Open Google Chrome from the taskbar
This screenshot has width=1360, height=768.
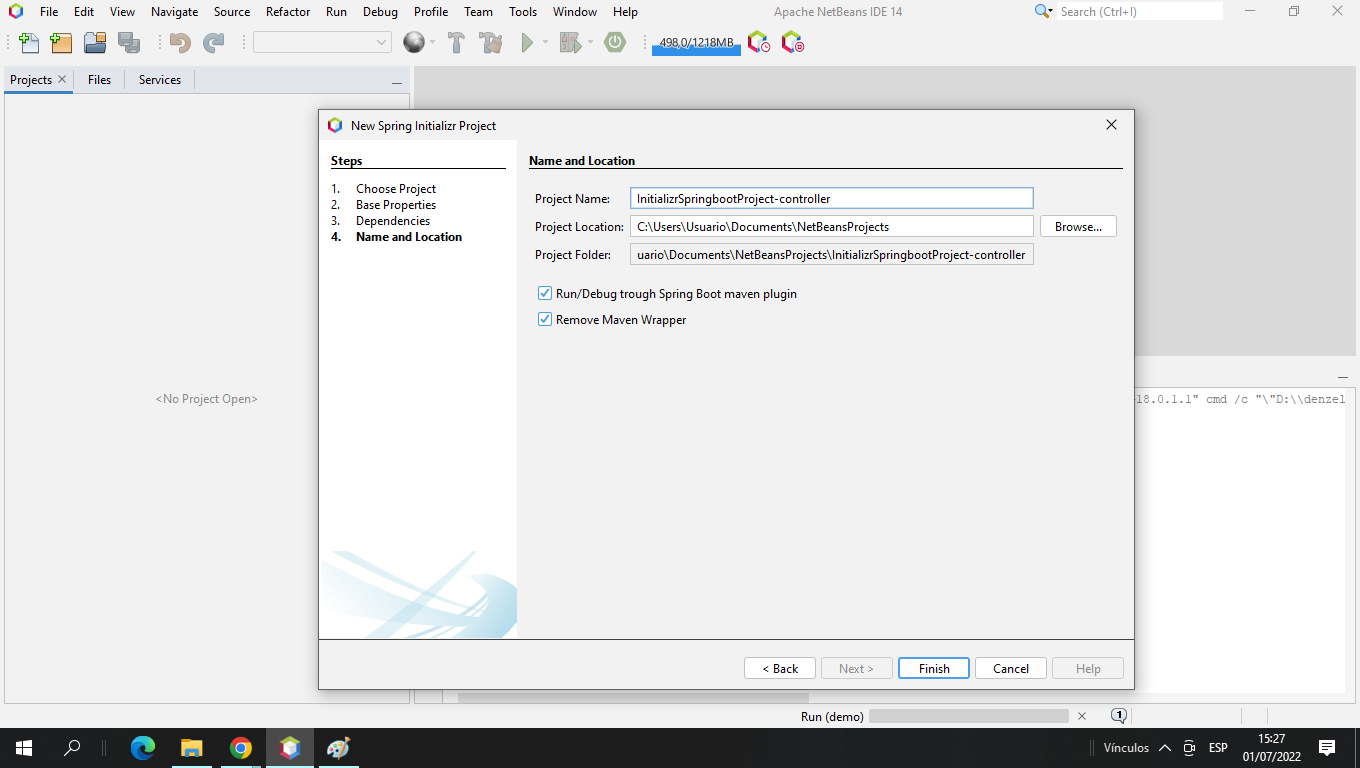pos(240,748)
